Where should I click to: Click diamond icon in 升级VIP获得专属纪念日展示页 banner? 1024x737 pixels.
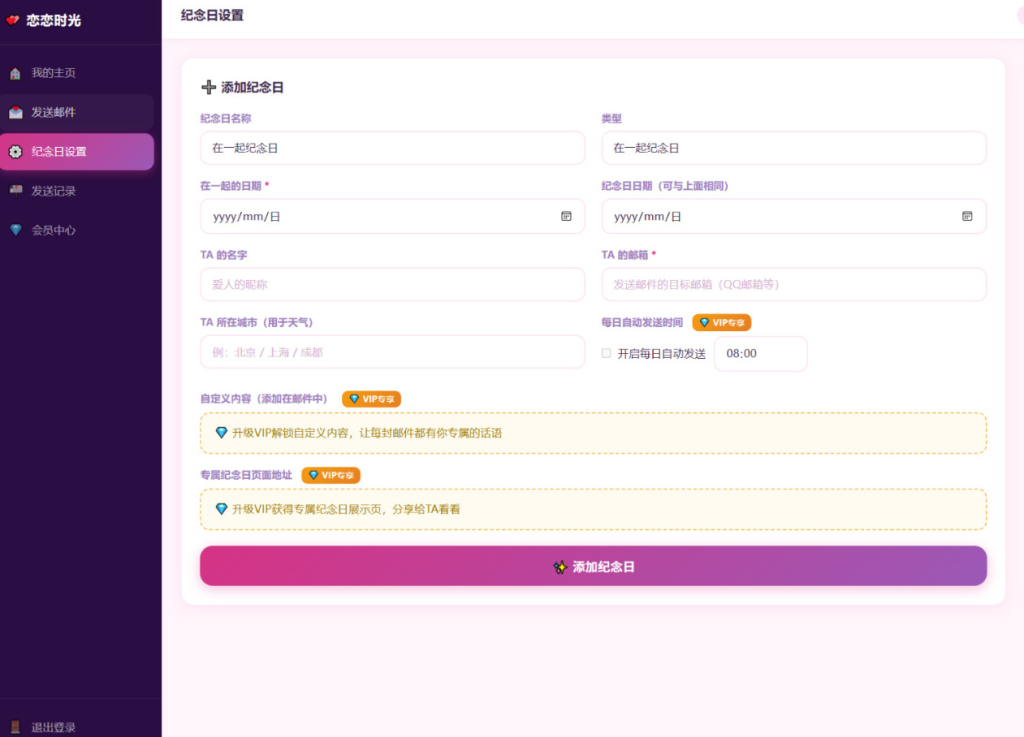[221, 509]
